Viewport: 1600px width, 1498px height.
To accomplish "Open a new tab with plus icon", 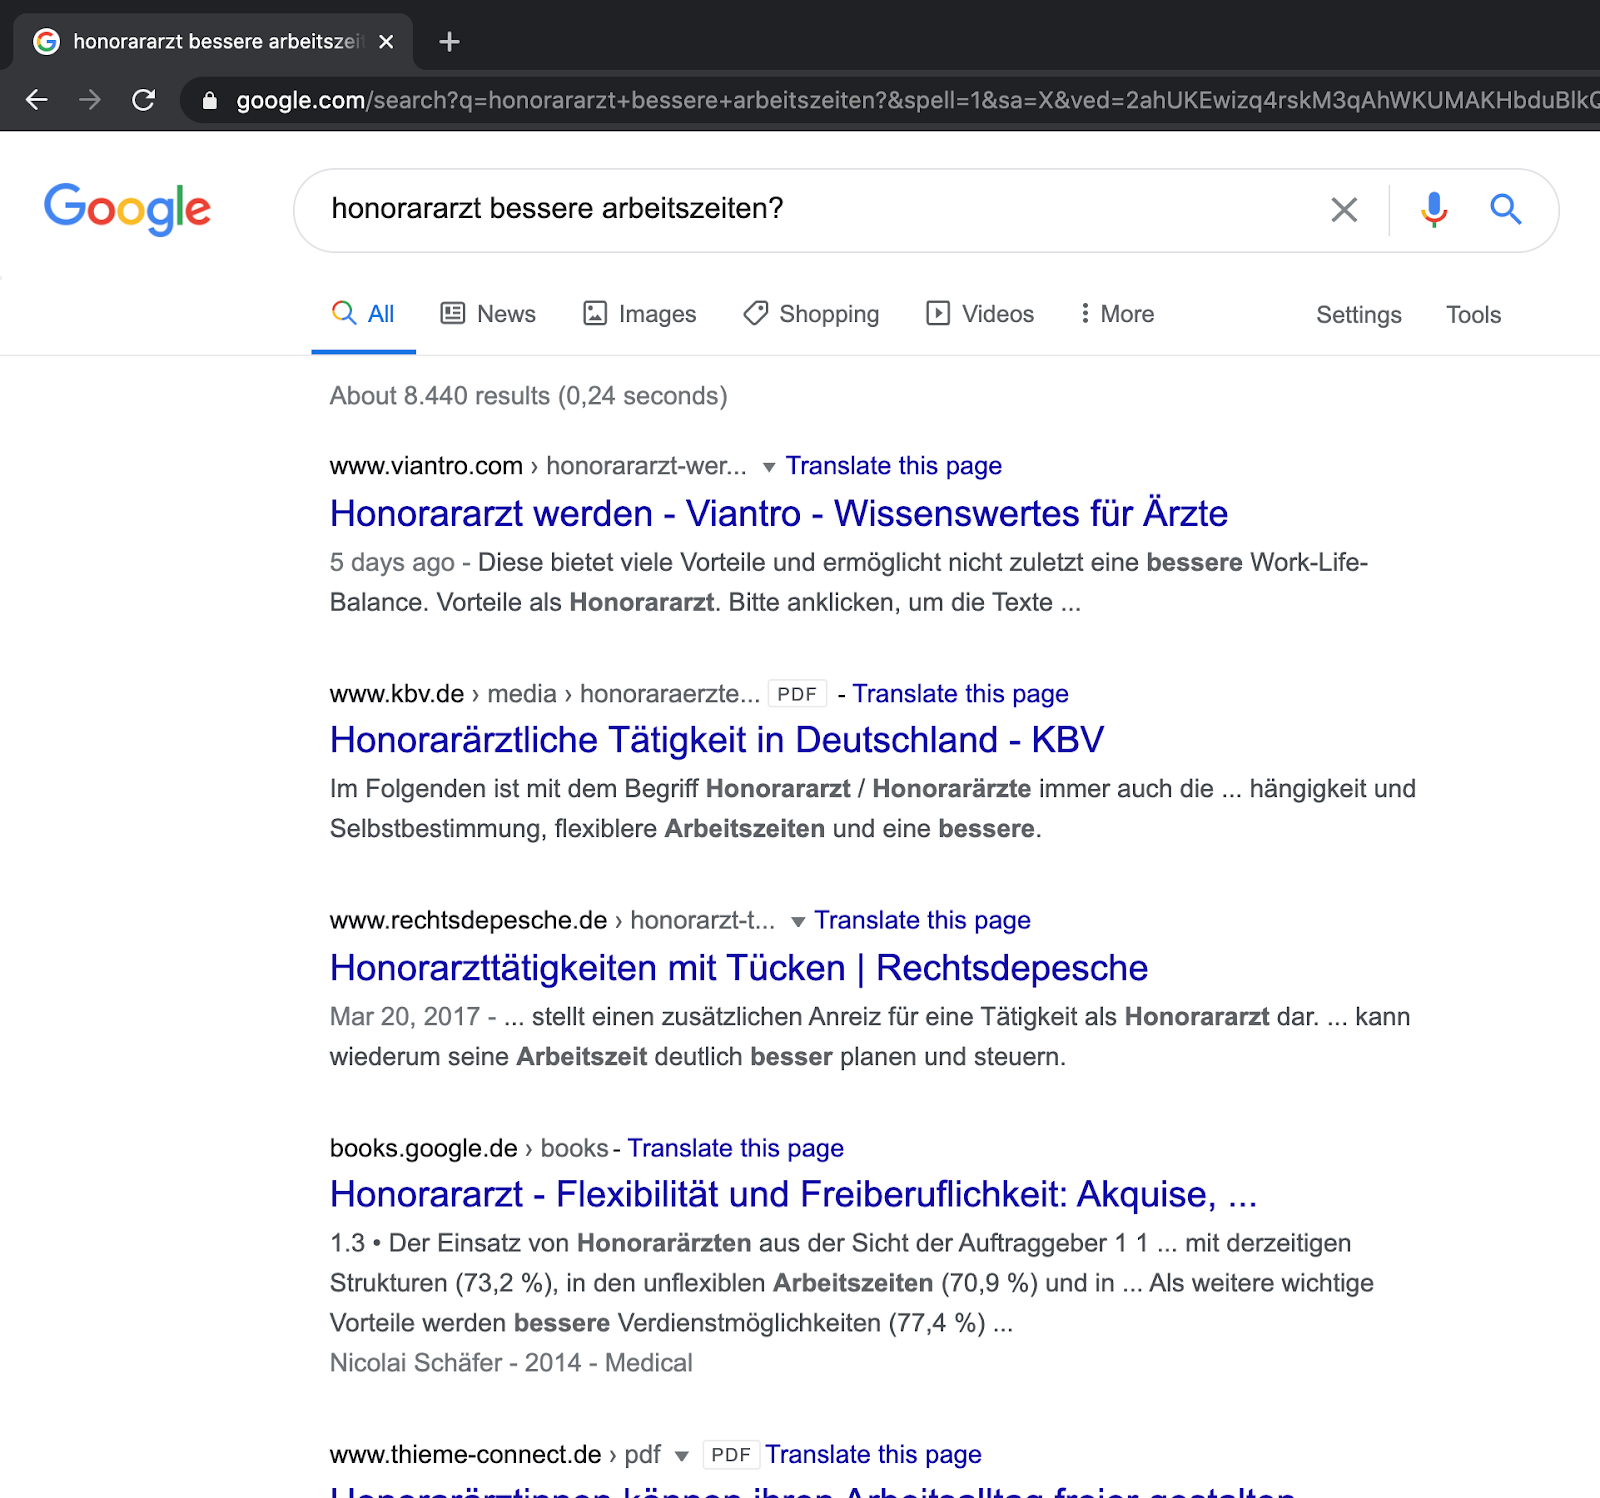I will [x=449, y=41].
